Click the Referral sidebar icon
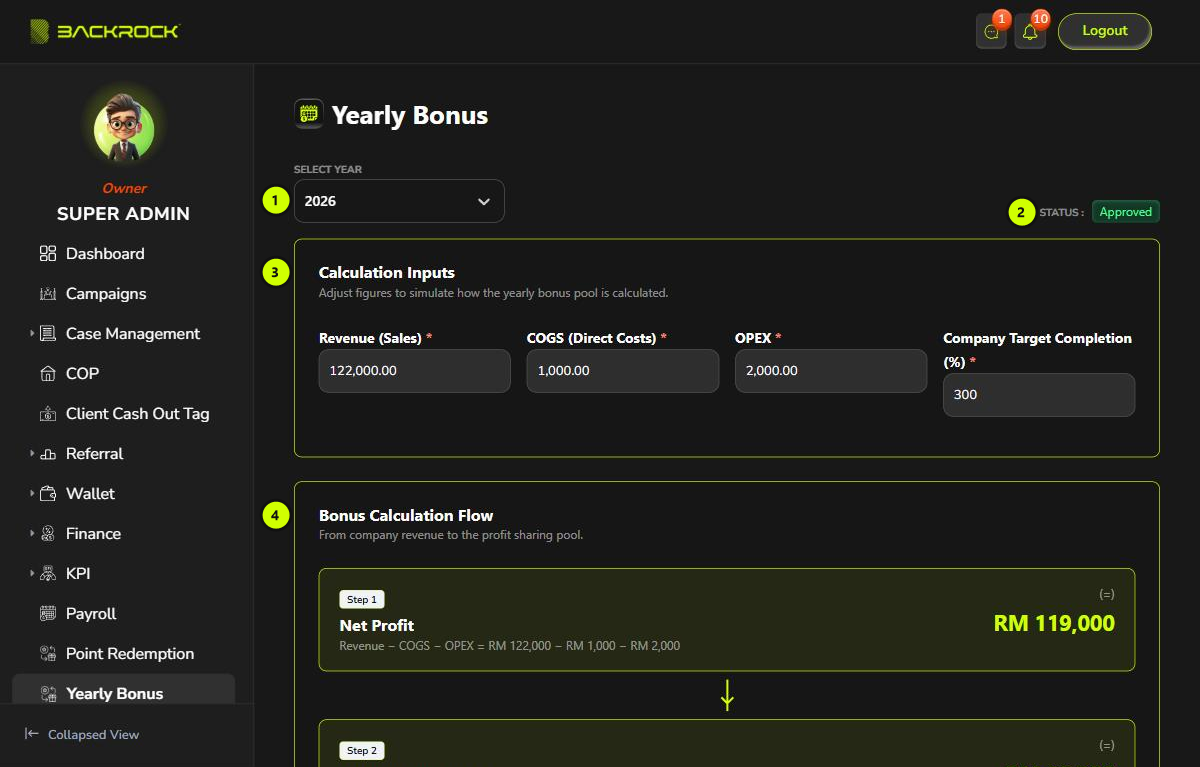The height and width of the screenshot is (767, 1200). [48, 454]
